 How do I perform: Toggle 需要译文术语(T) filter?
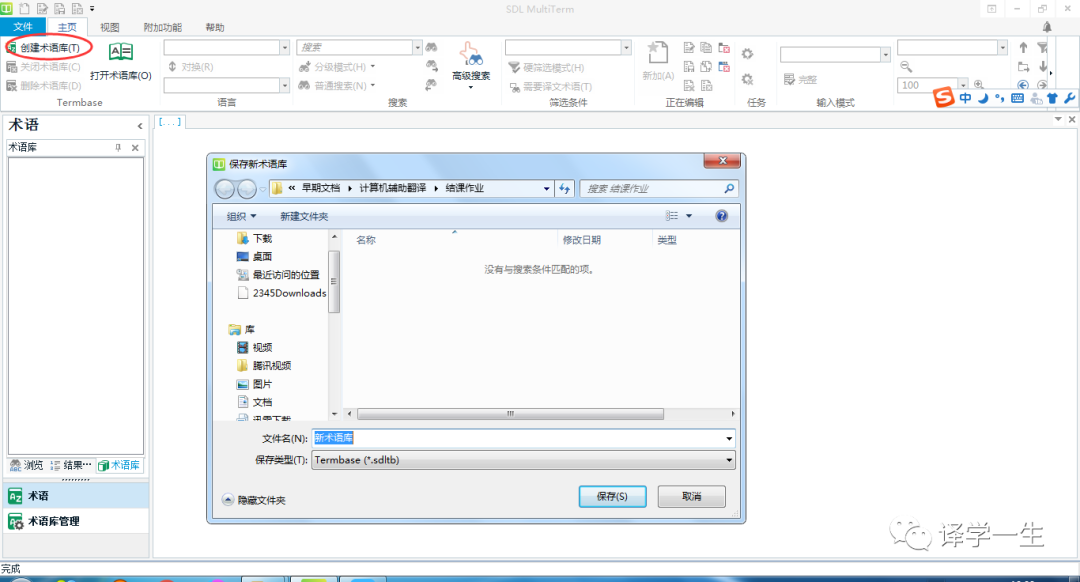pyautogui.click(x=551, y=87)
